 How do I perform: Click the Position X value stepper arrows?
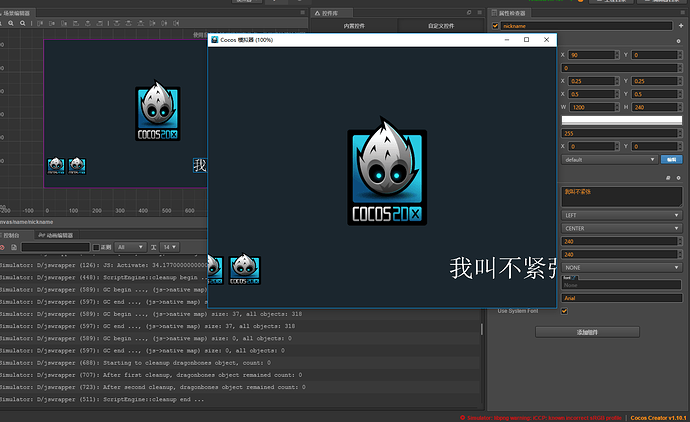point(617,55)
